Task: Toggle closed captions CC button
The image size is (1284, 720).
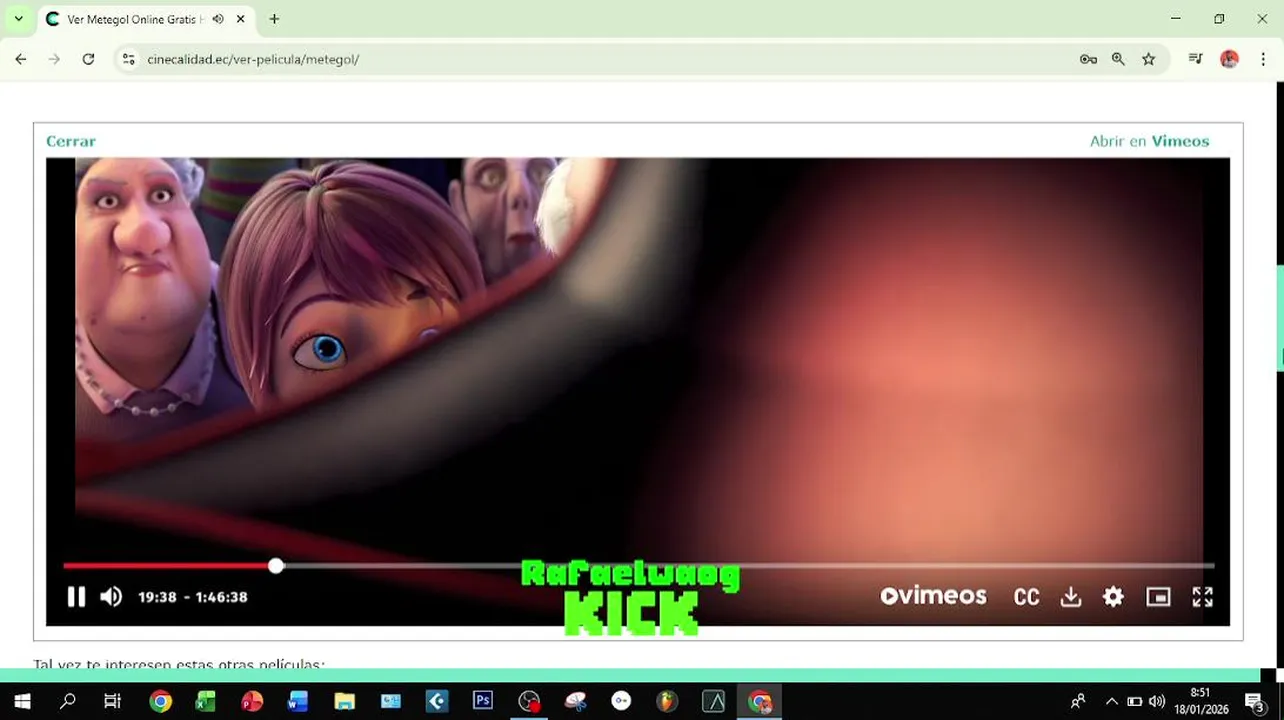Action: (1026, 597)
